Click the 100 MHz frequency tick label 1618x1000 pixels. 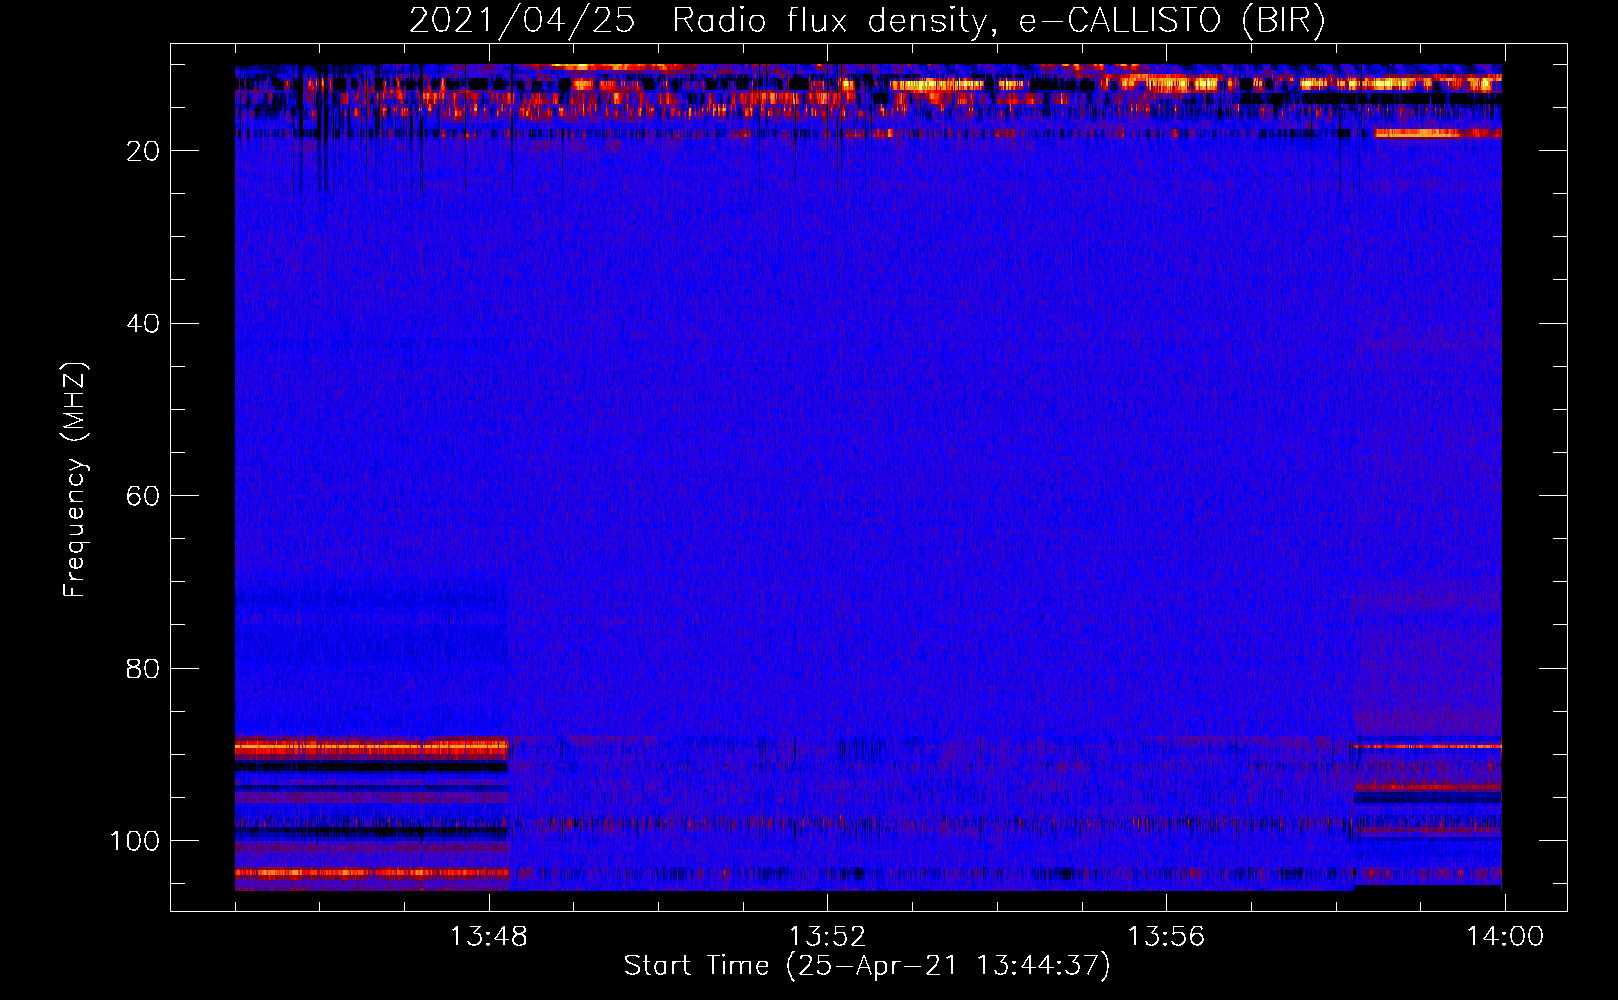click(135, 841)
